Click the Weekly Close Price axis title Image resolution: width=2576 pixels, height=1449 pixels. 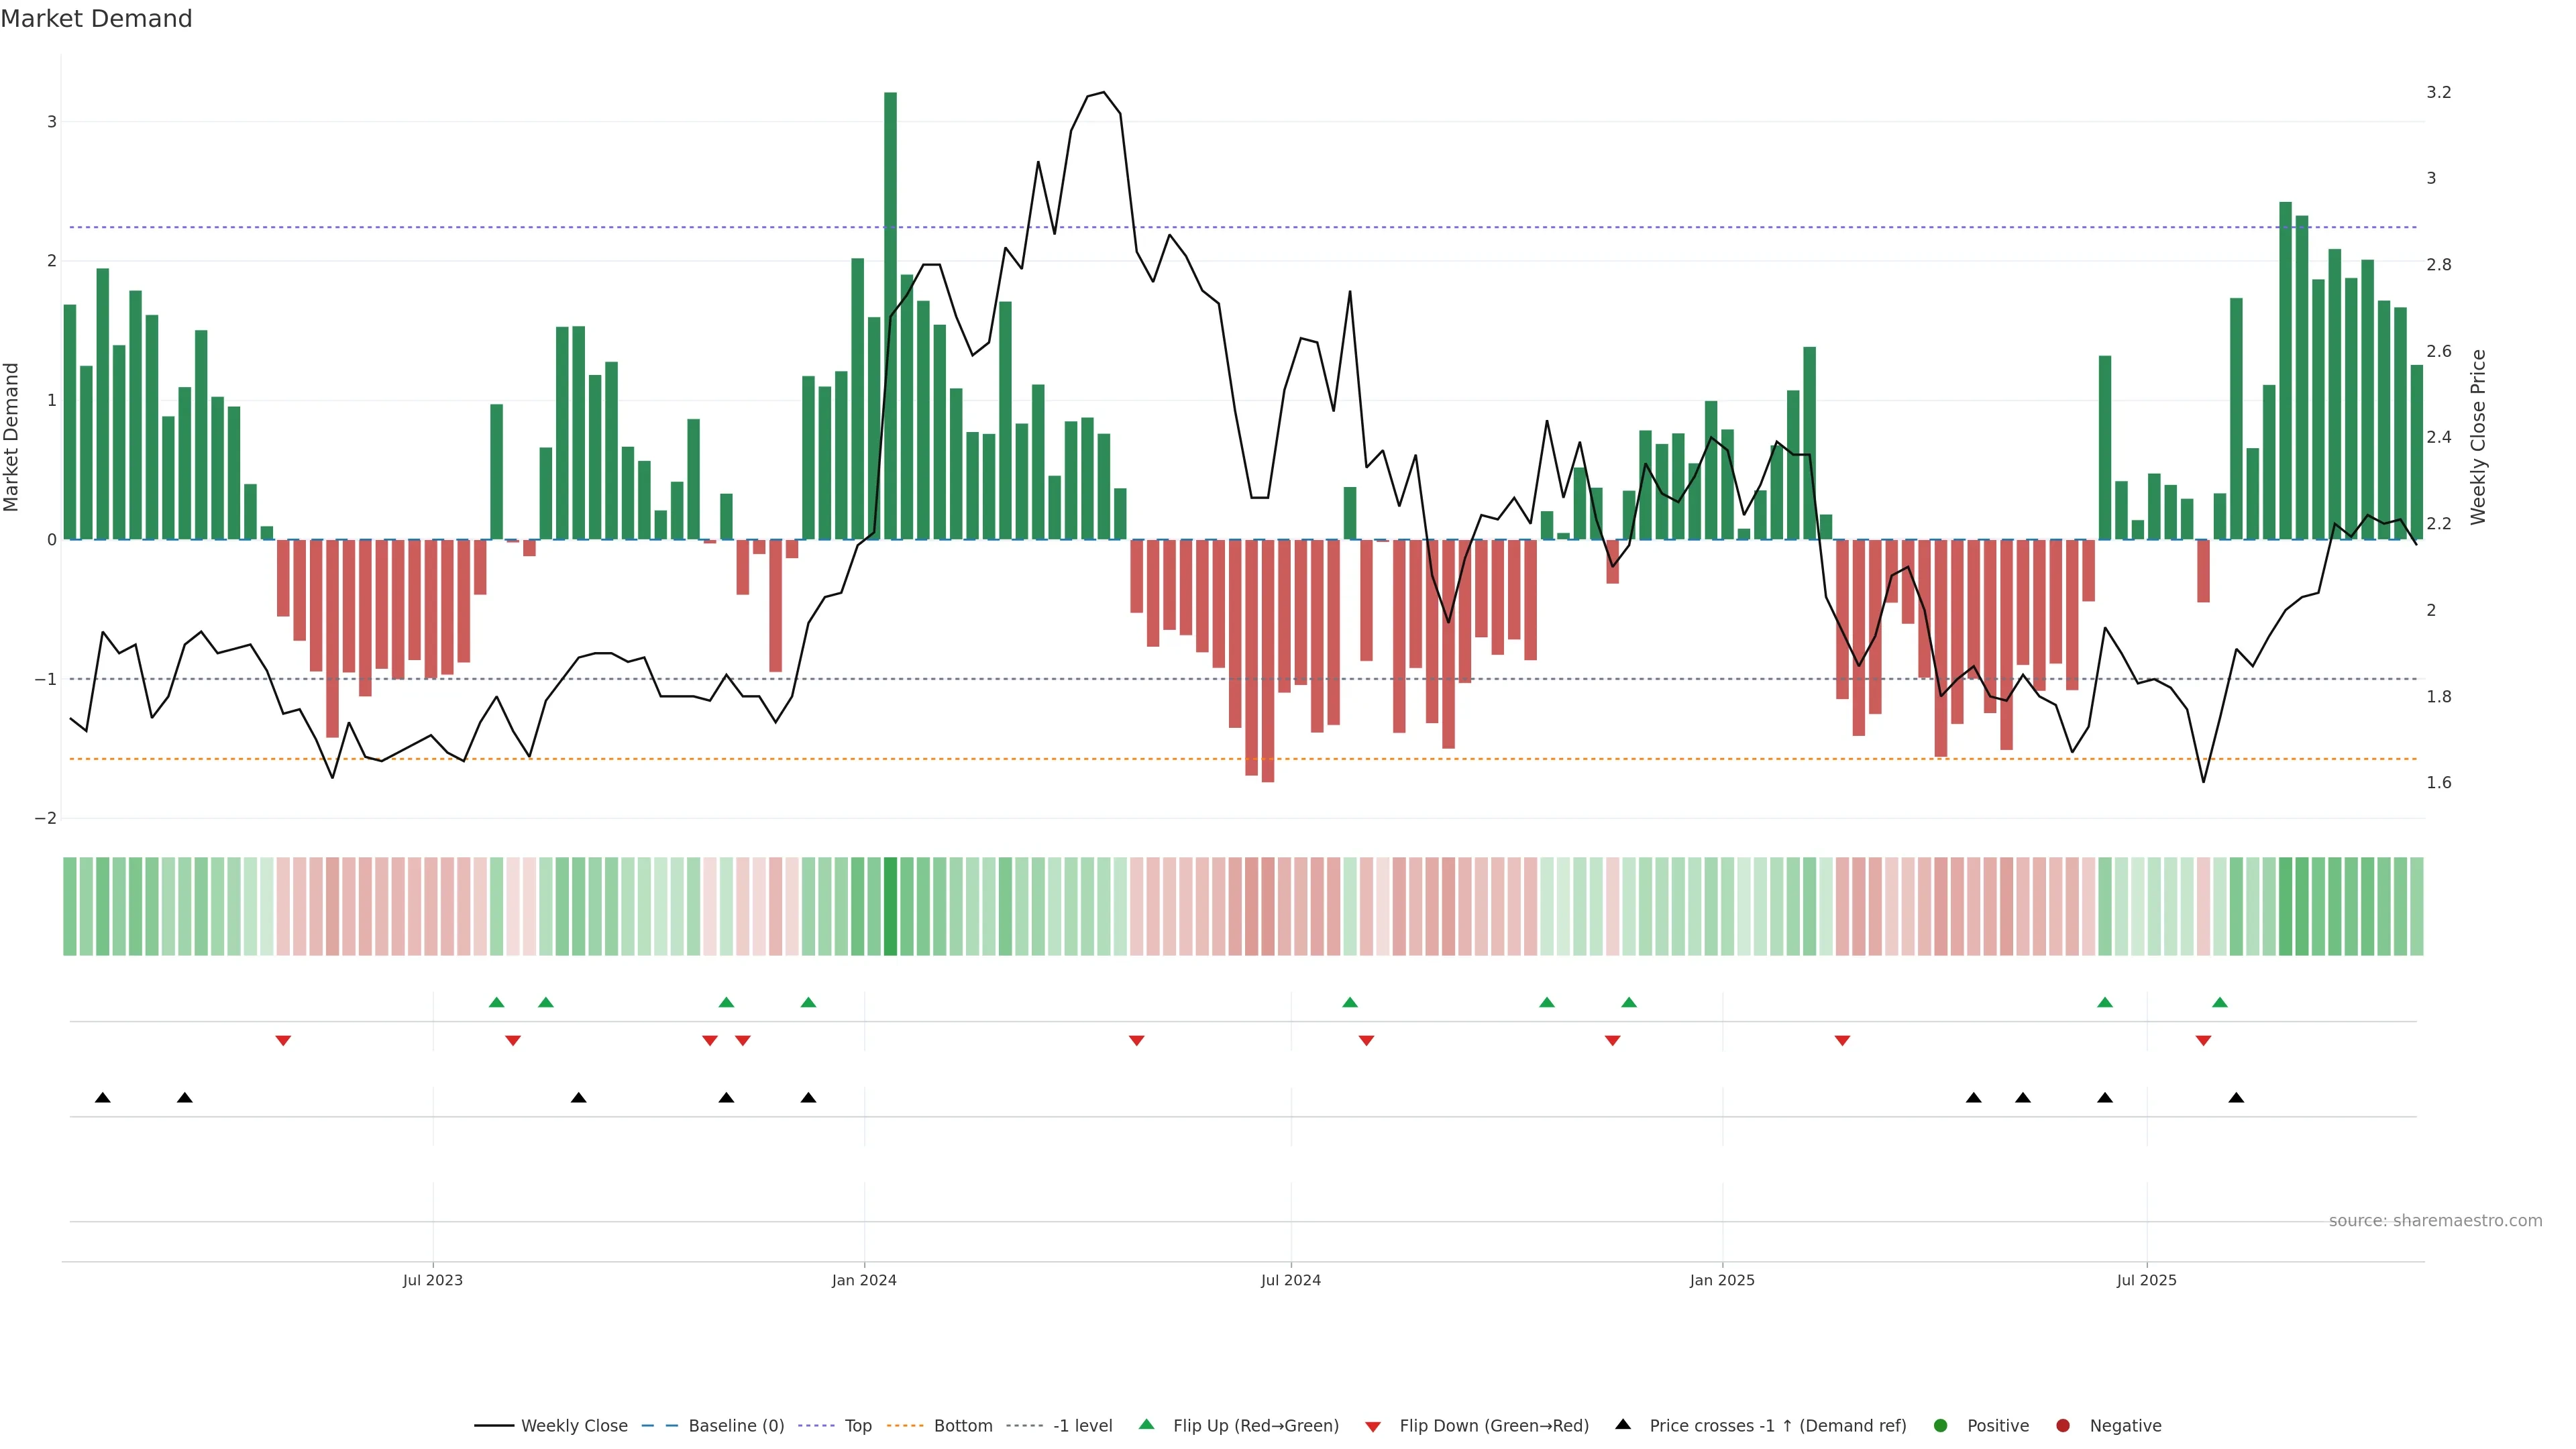tap(2477, 437)
